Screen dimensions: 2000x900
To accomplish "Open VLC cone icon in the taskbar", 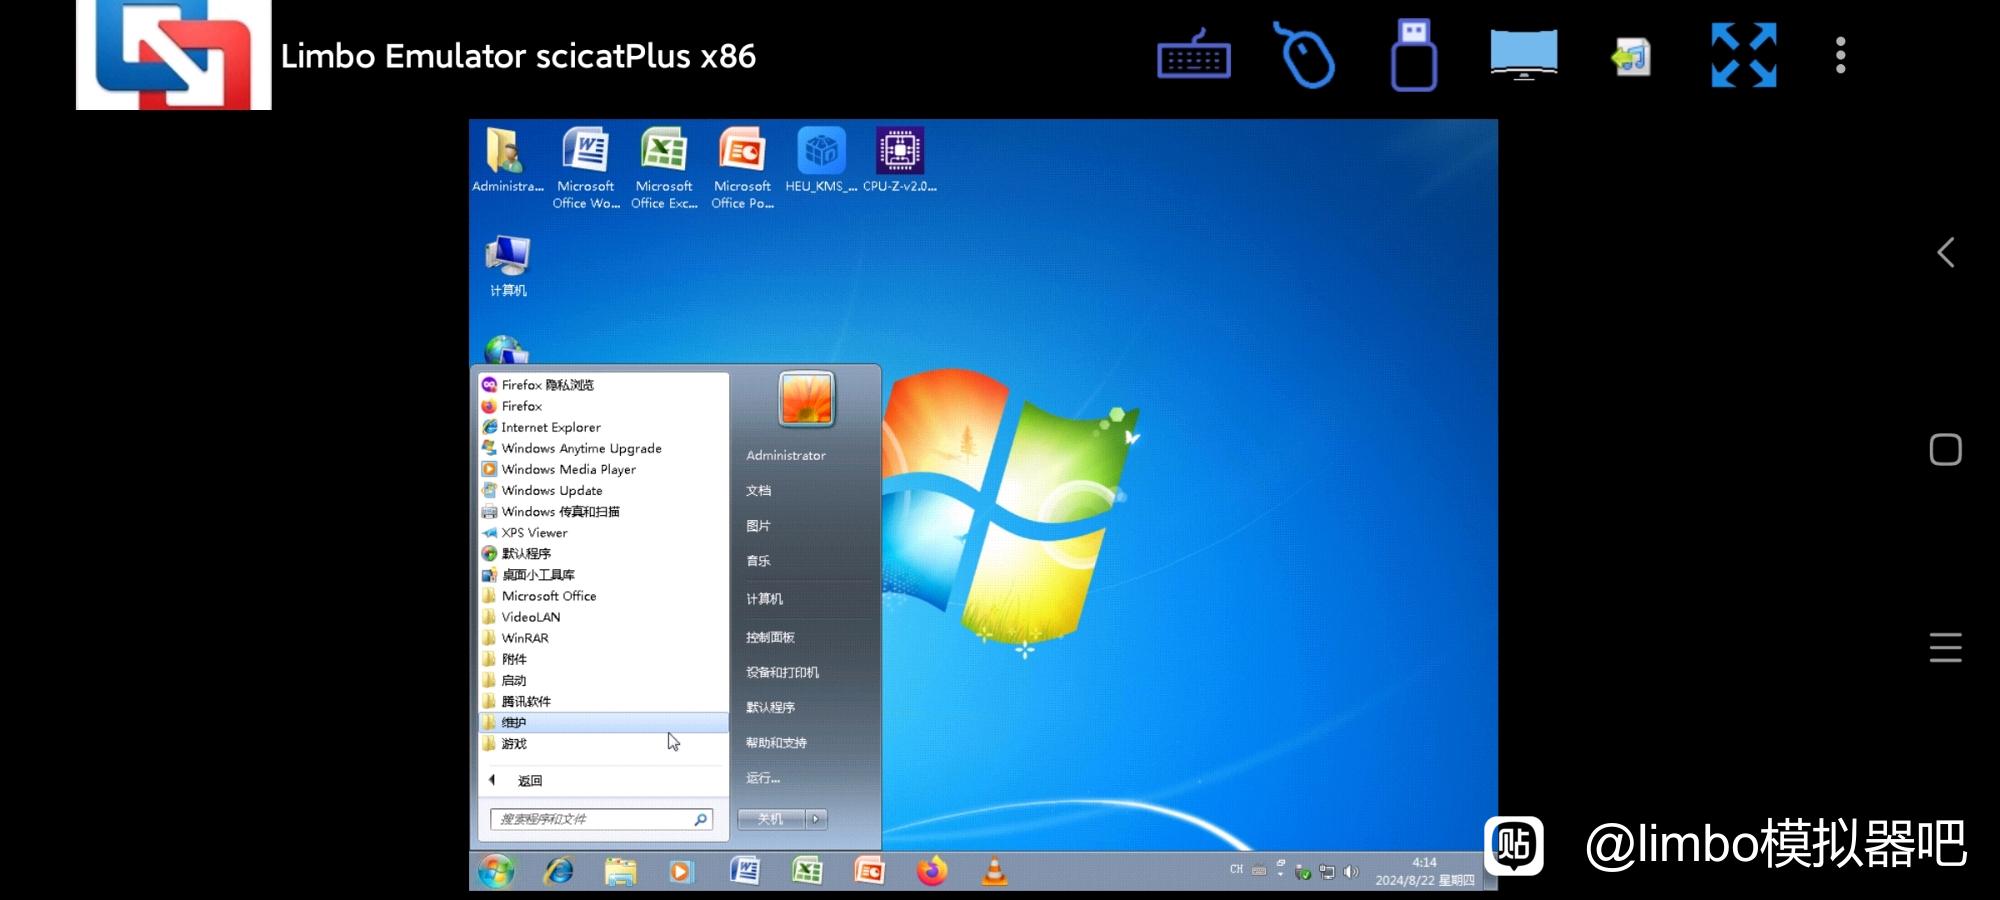I will 994,871.
